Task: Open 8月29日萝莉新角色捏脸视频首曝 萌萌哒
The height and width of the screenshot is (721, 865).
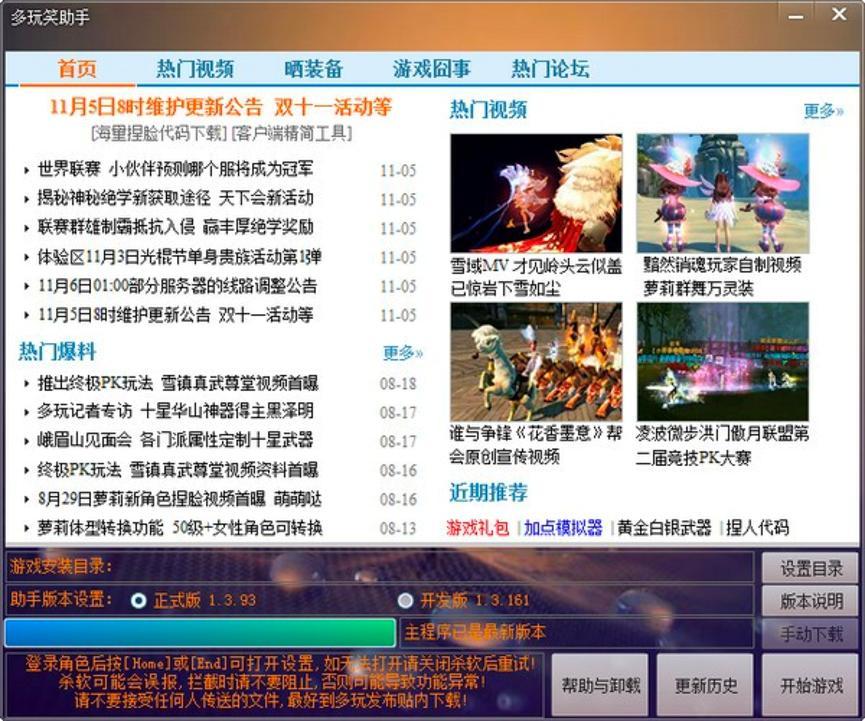Action: pyautogui.click(x=179, y=499)
